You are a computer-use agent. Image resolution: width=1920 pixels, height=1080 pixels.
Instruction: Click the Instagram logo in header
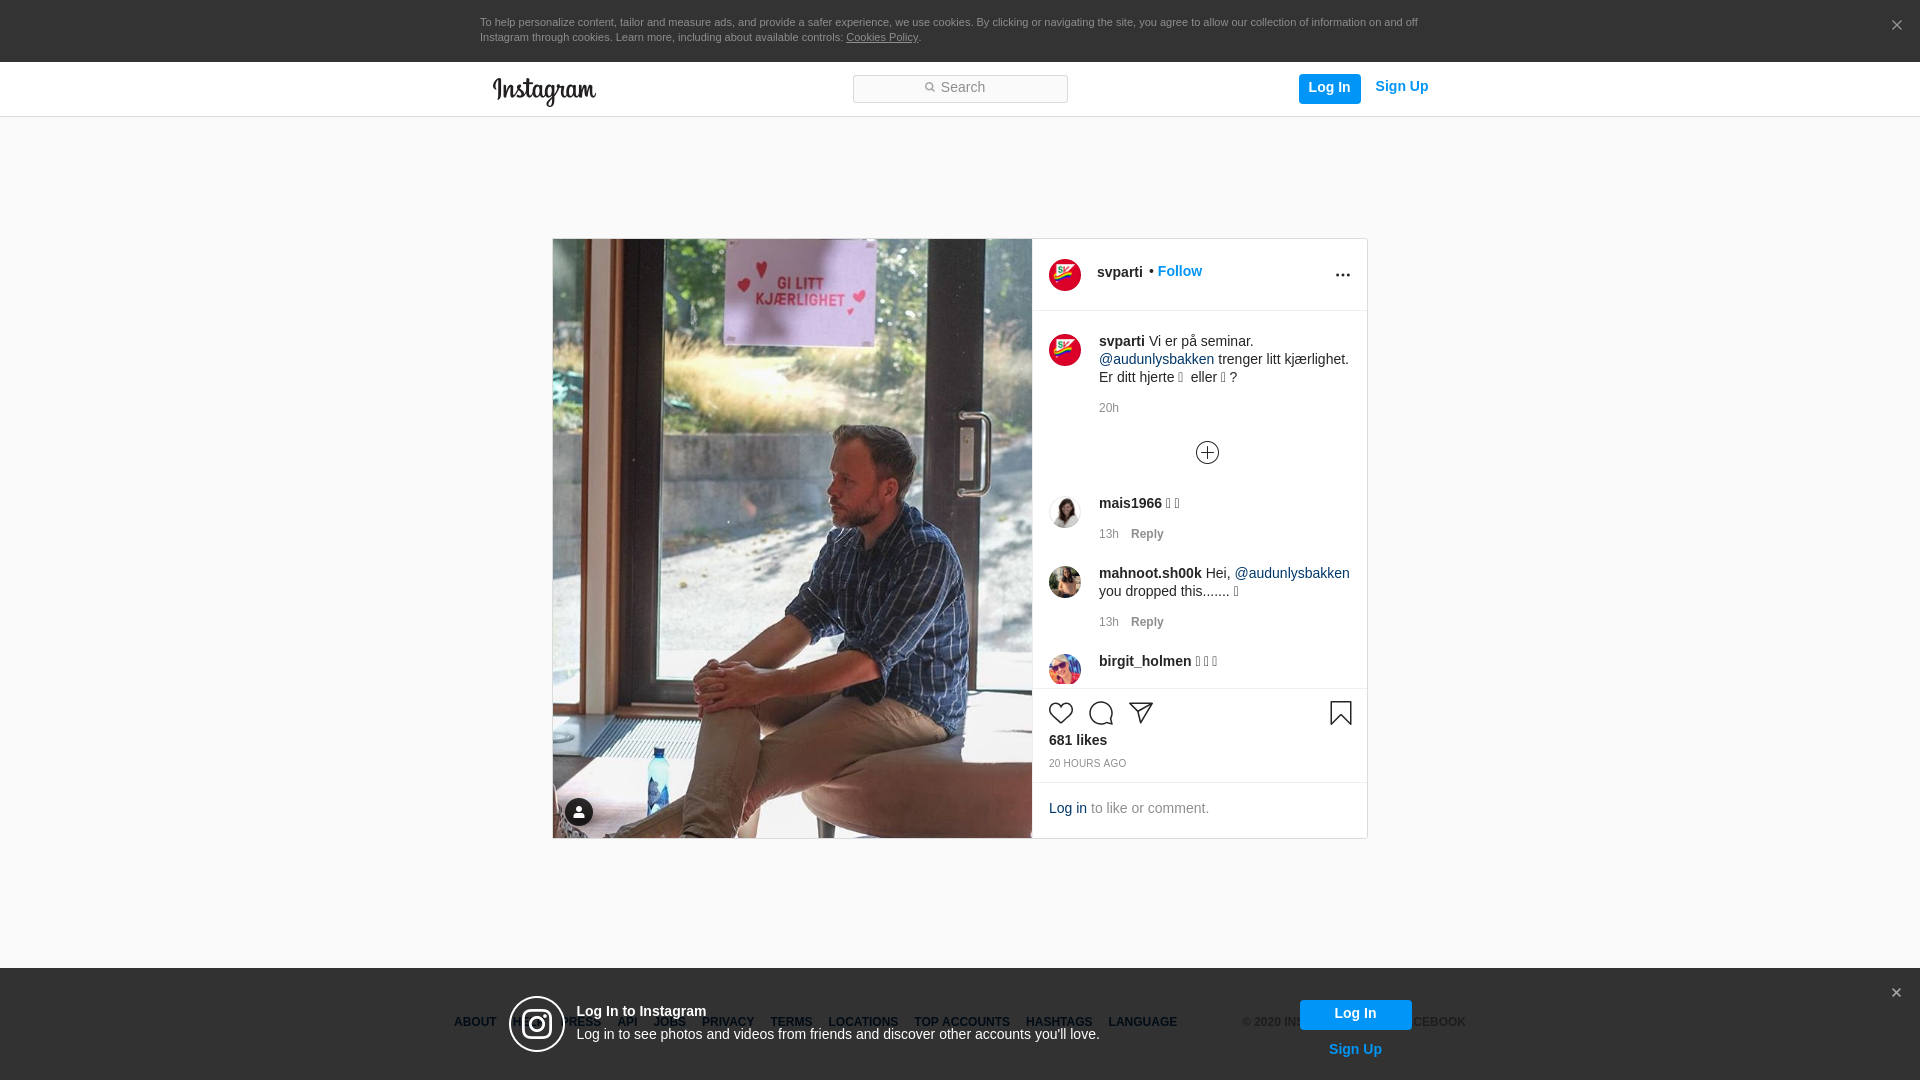[x=544, y=91]
